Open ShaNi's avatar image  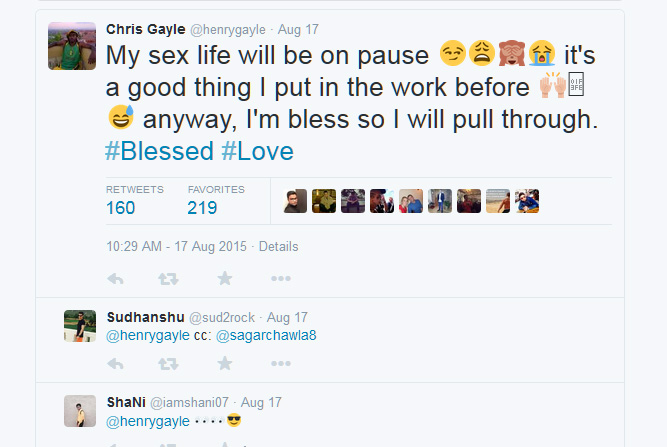click(80, 411)
